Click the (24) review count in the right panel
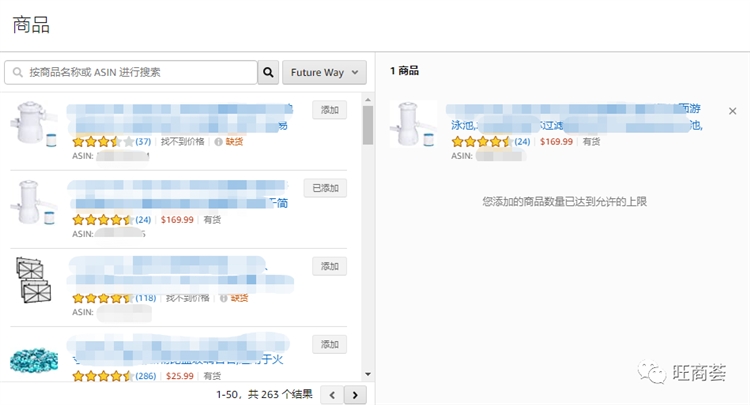 tap(522, 142)
